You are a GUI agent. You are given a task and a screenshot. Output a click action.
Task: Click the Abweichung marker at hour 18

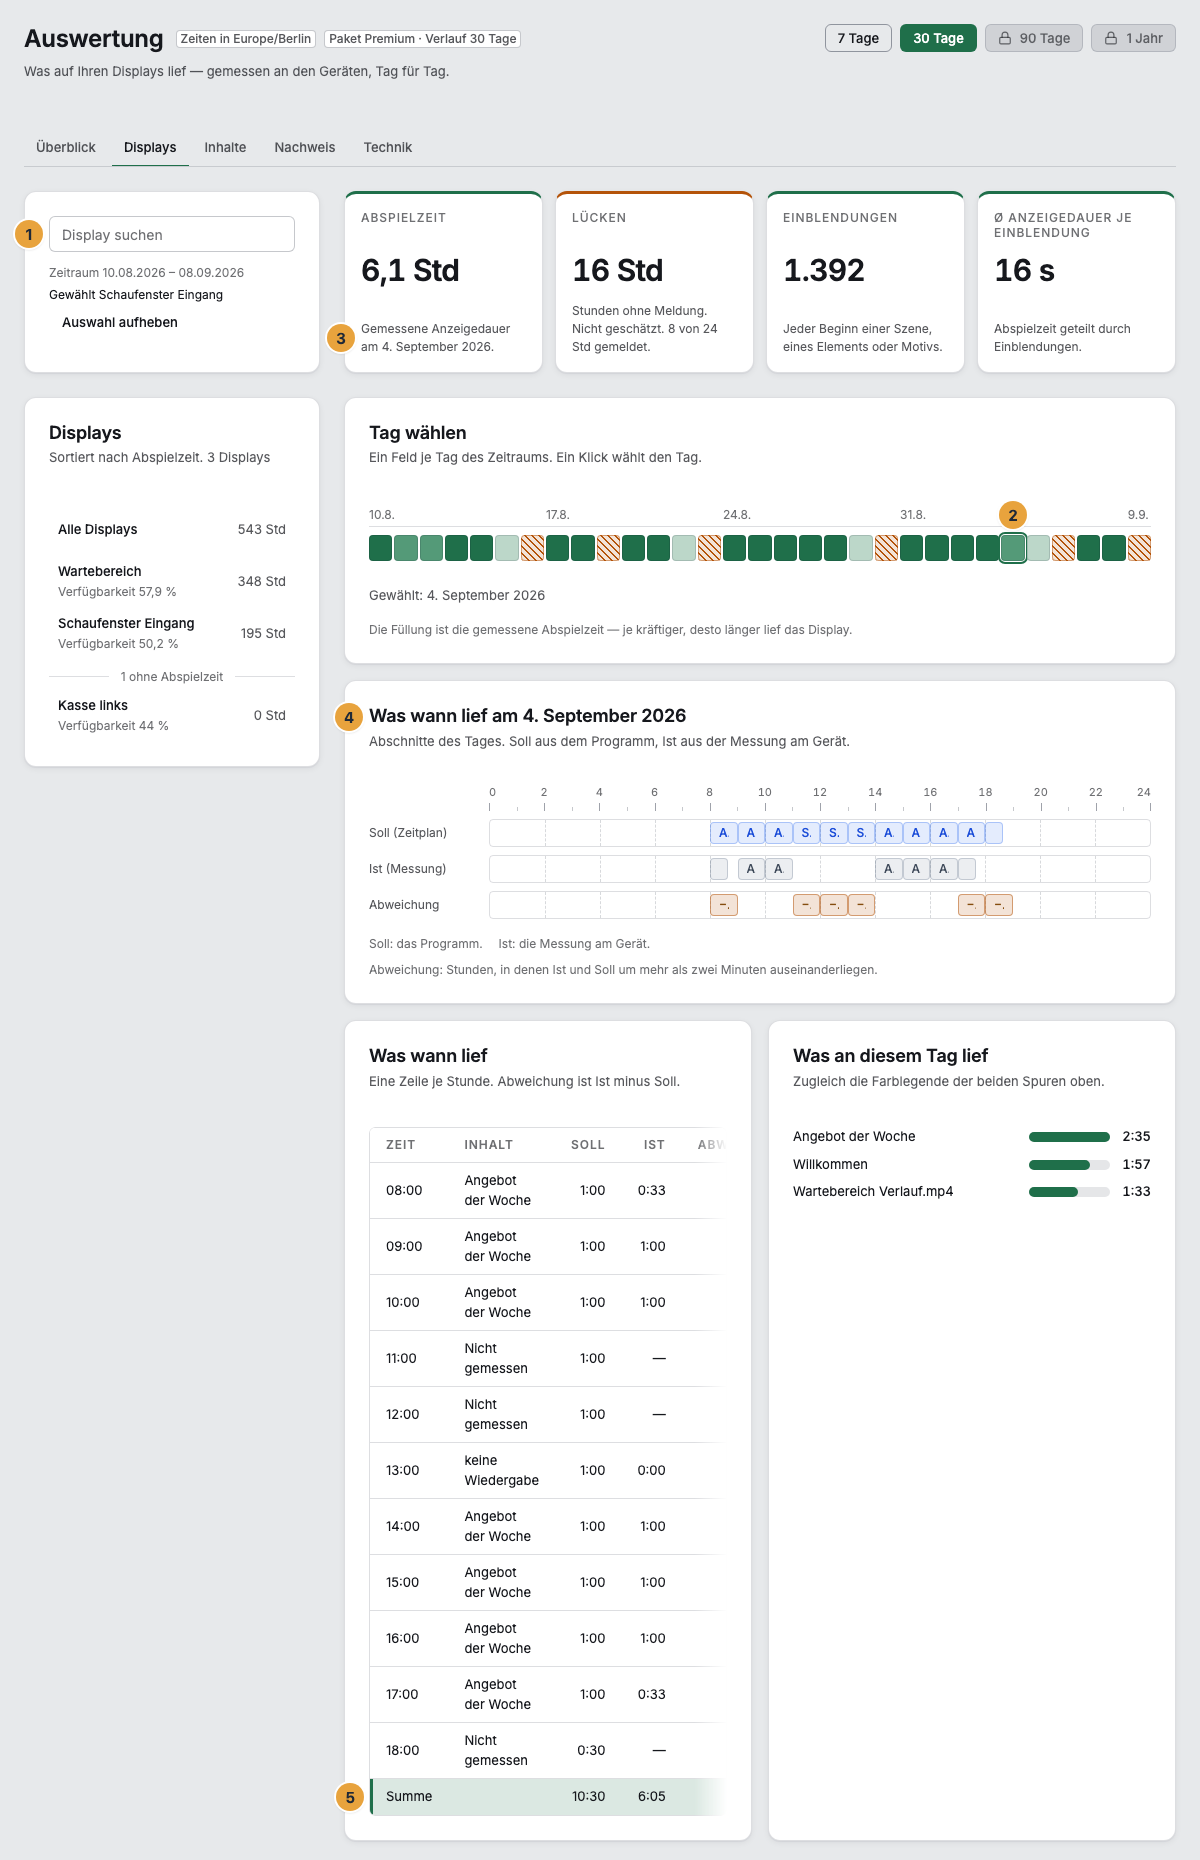pyautogui.click(x=999, y=905)
